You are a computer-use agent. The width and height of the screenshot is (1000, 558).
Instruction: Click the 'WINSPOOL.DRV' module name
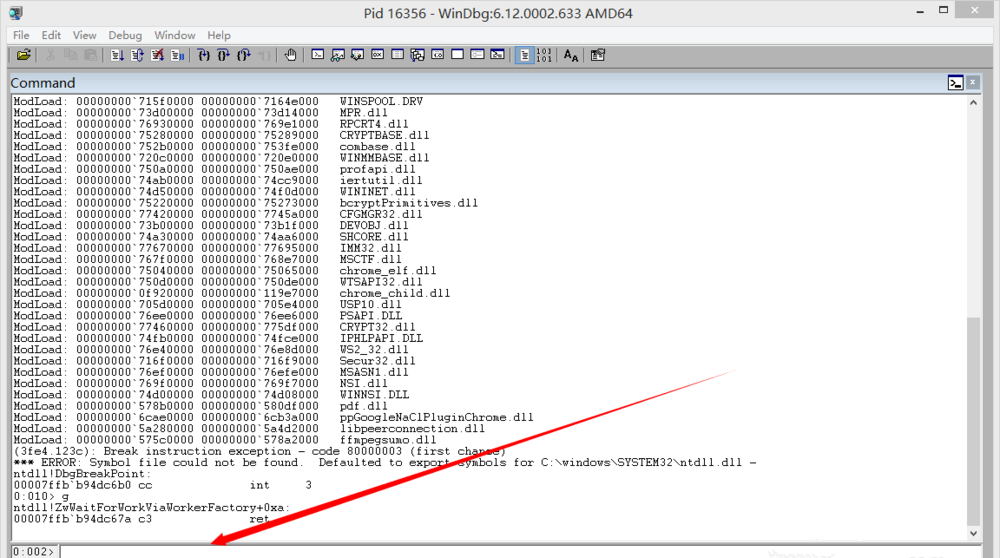(381, 101)
